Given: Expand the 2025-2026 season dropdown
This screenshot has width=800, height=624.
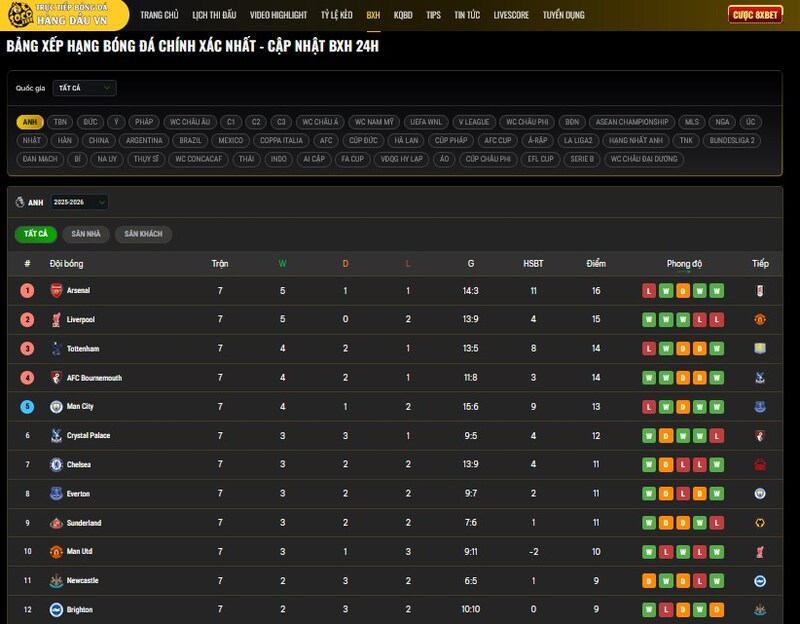Looking at the screenshot, I should click(x=78, y=202).
